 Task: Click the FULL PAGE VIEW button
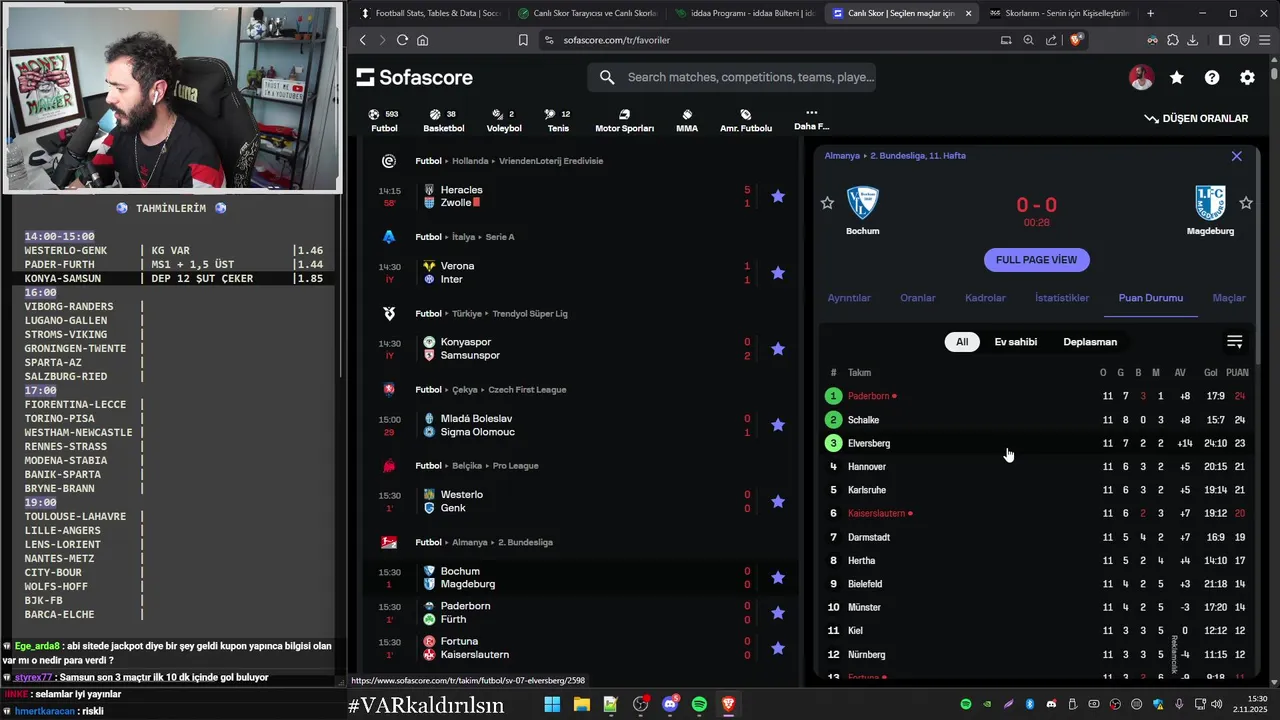[x=1036, y=260]
